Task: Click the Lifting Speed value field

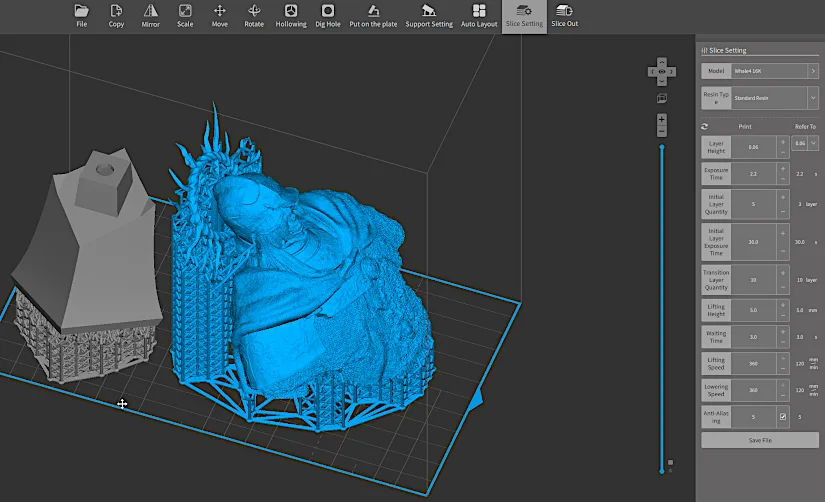Action: click(753, 364)
